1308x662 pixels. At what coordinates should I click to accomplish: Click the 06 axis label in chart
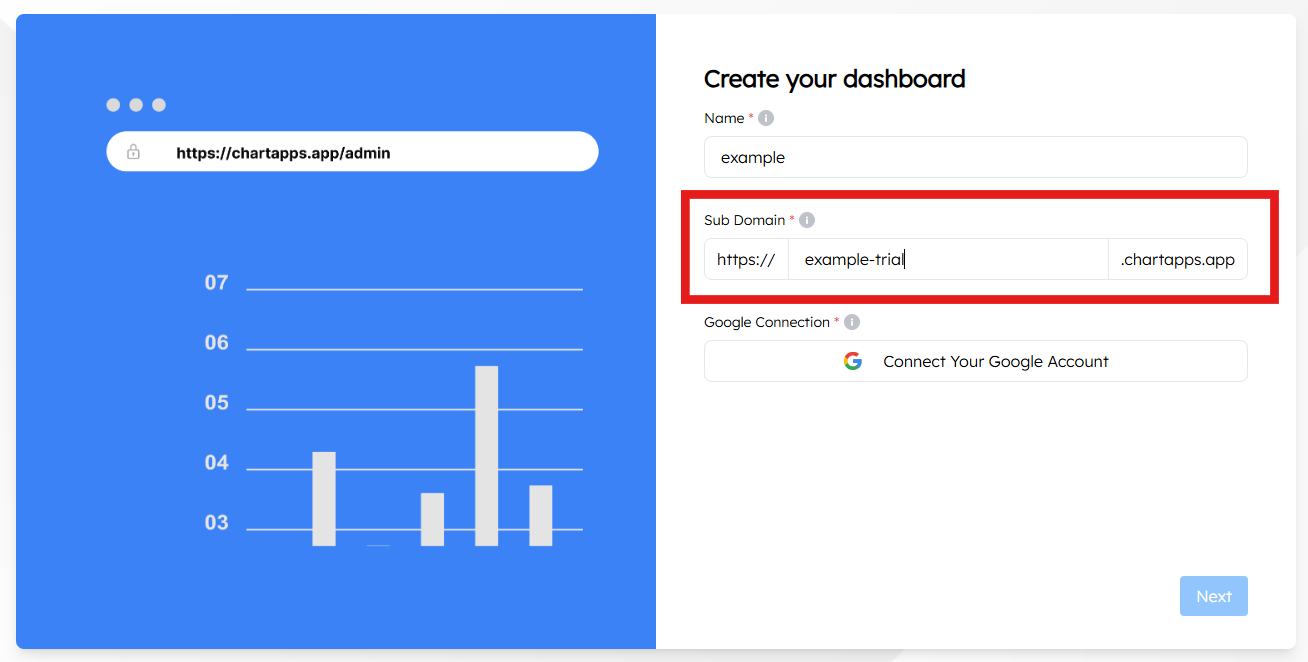click(216, 343)
